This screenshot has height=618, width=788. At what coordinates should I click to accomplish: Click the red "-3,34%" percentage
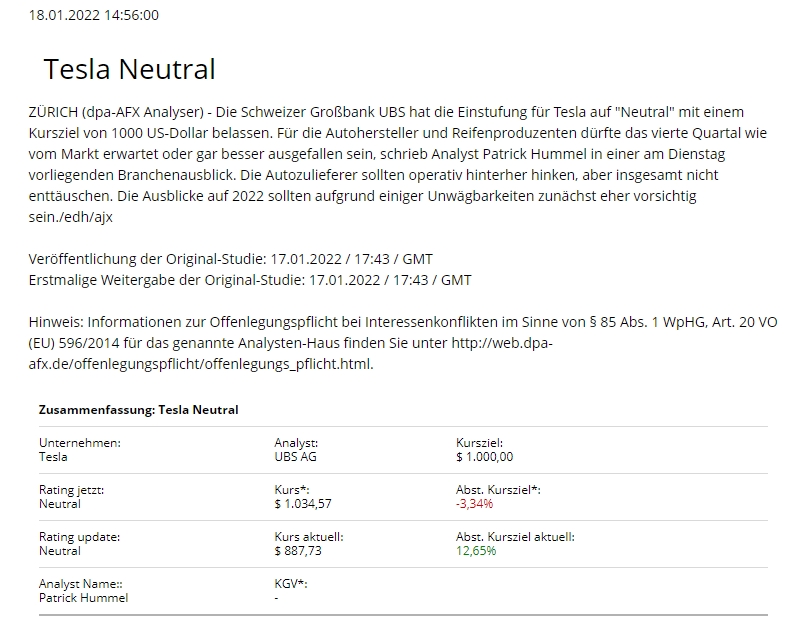click(x=475, y=504)
